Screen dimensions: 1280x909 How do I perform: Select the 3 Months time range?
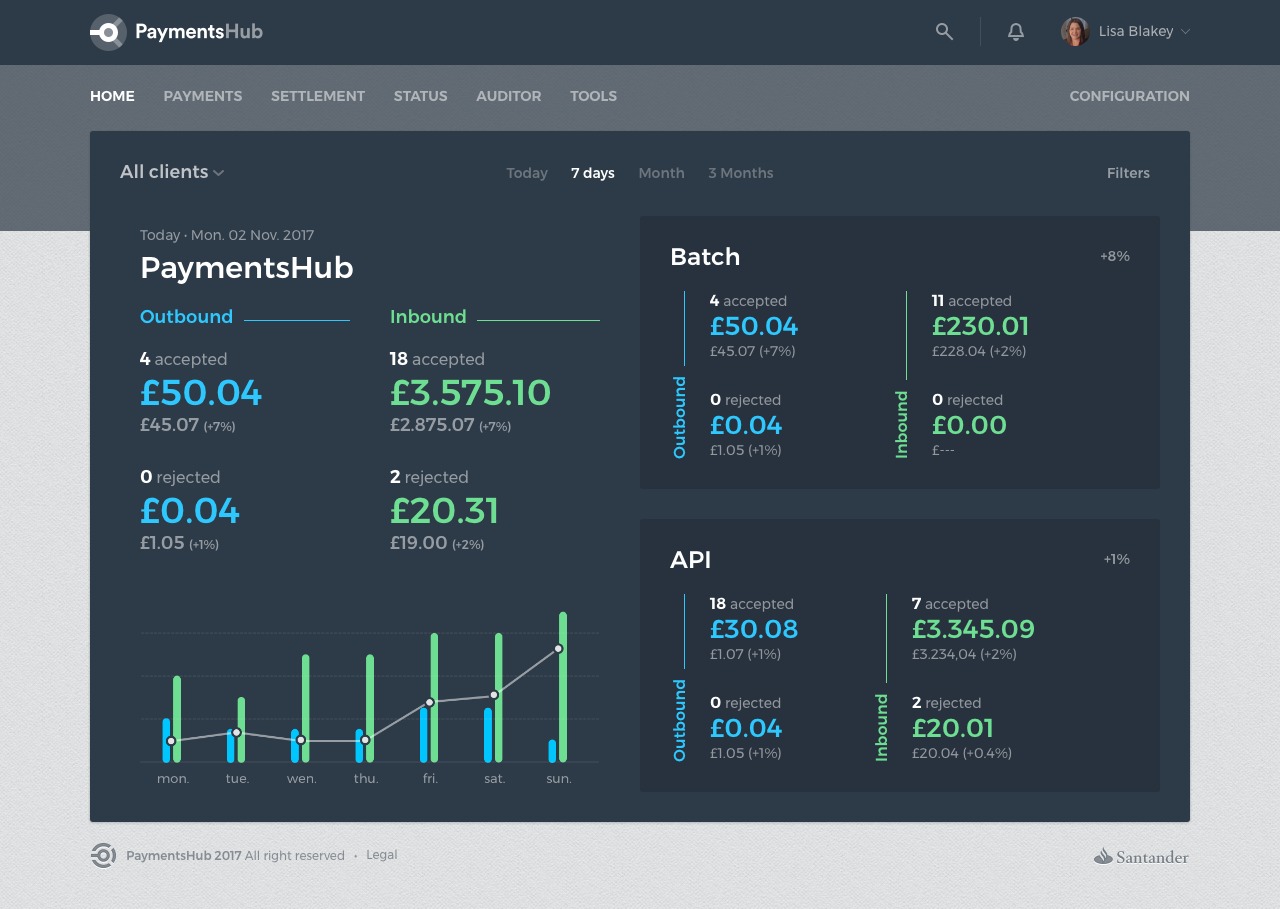pos(741,173)
